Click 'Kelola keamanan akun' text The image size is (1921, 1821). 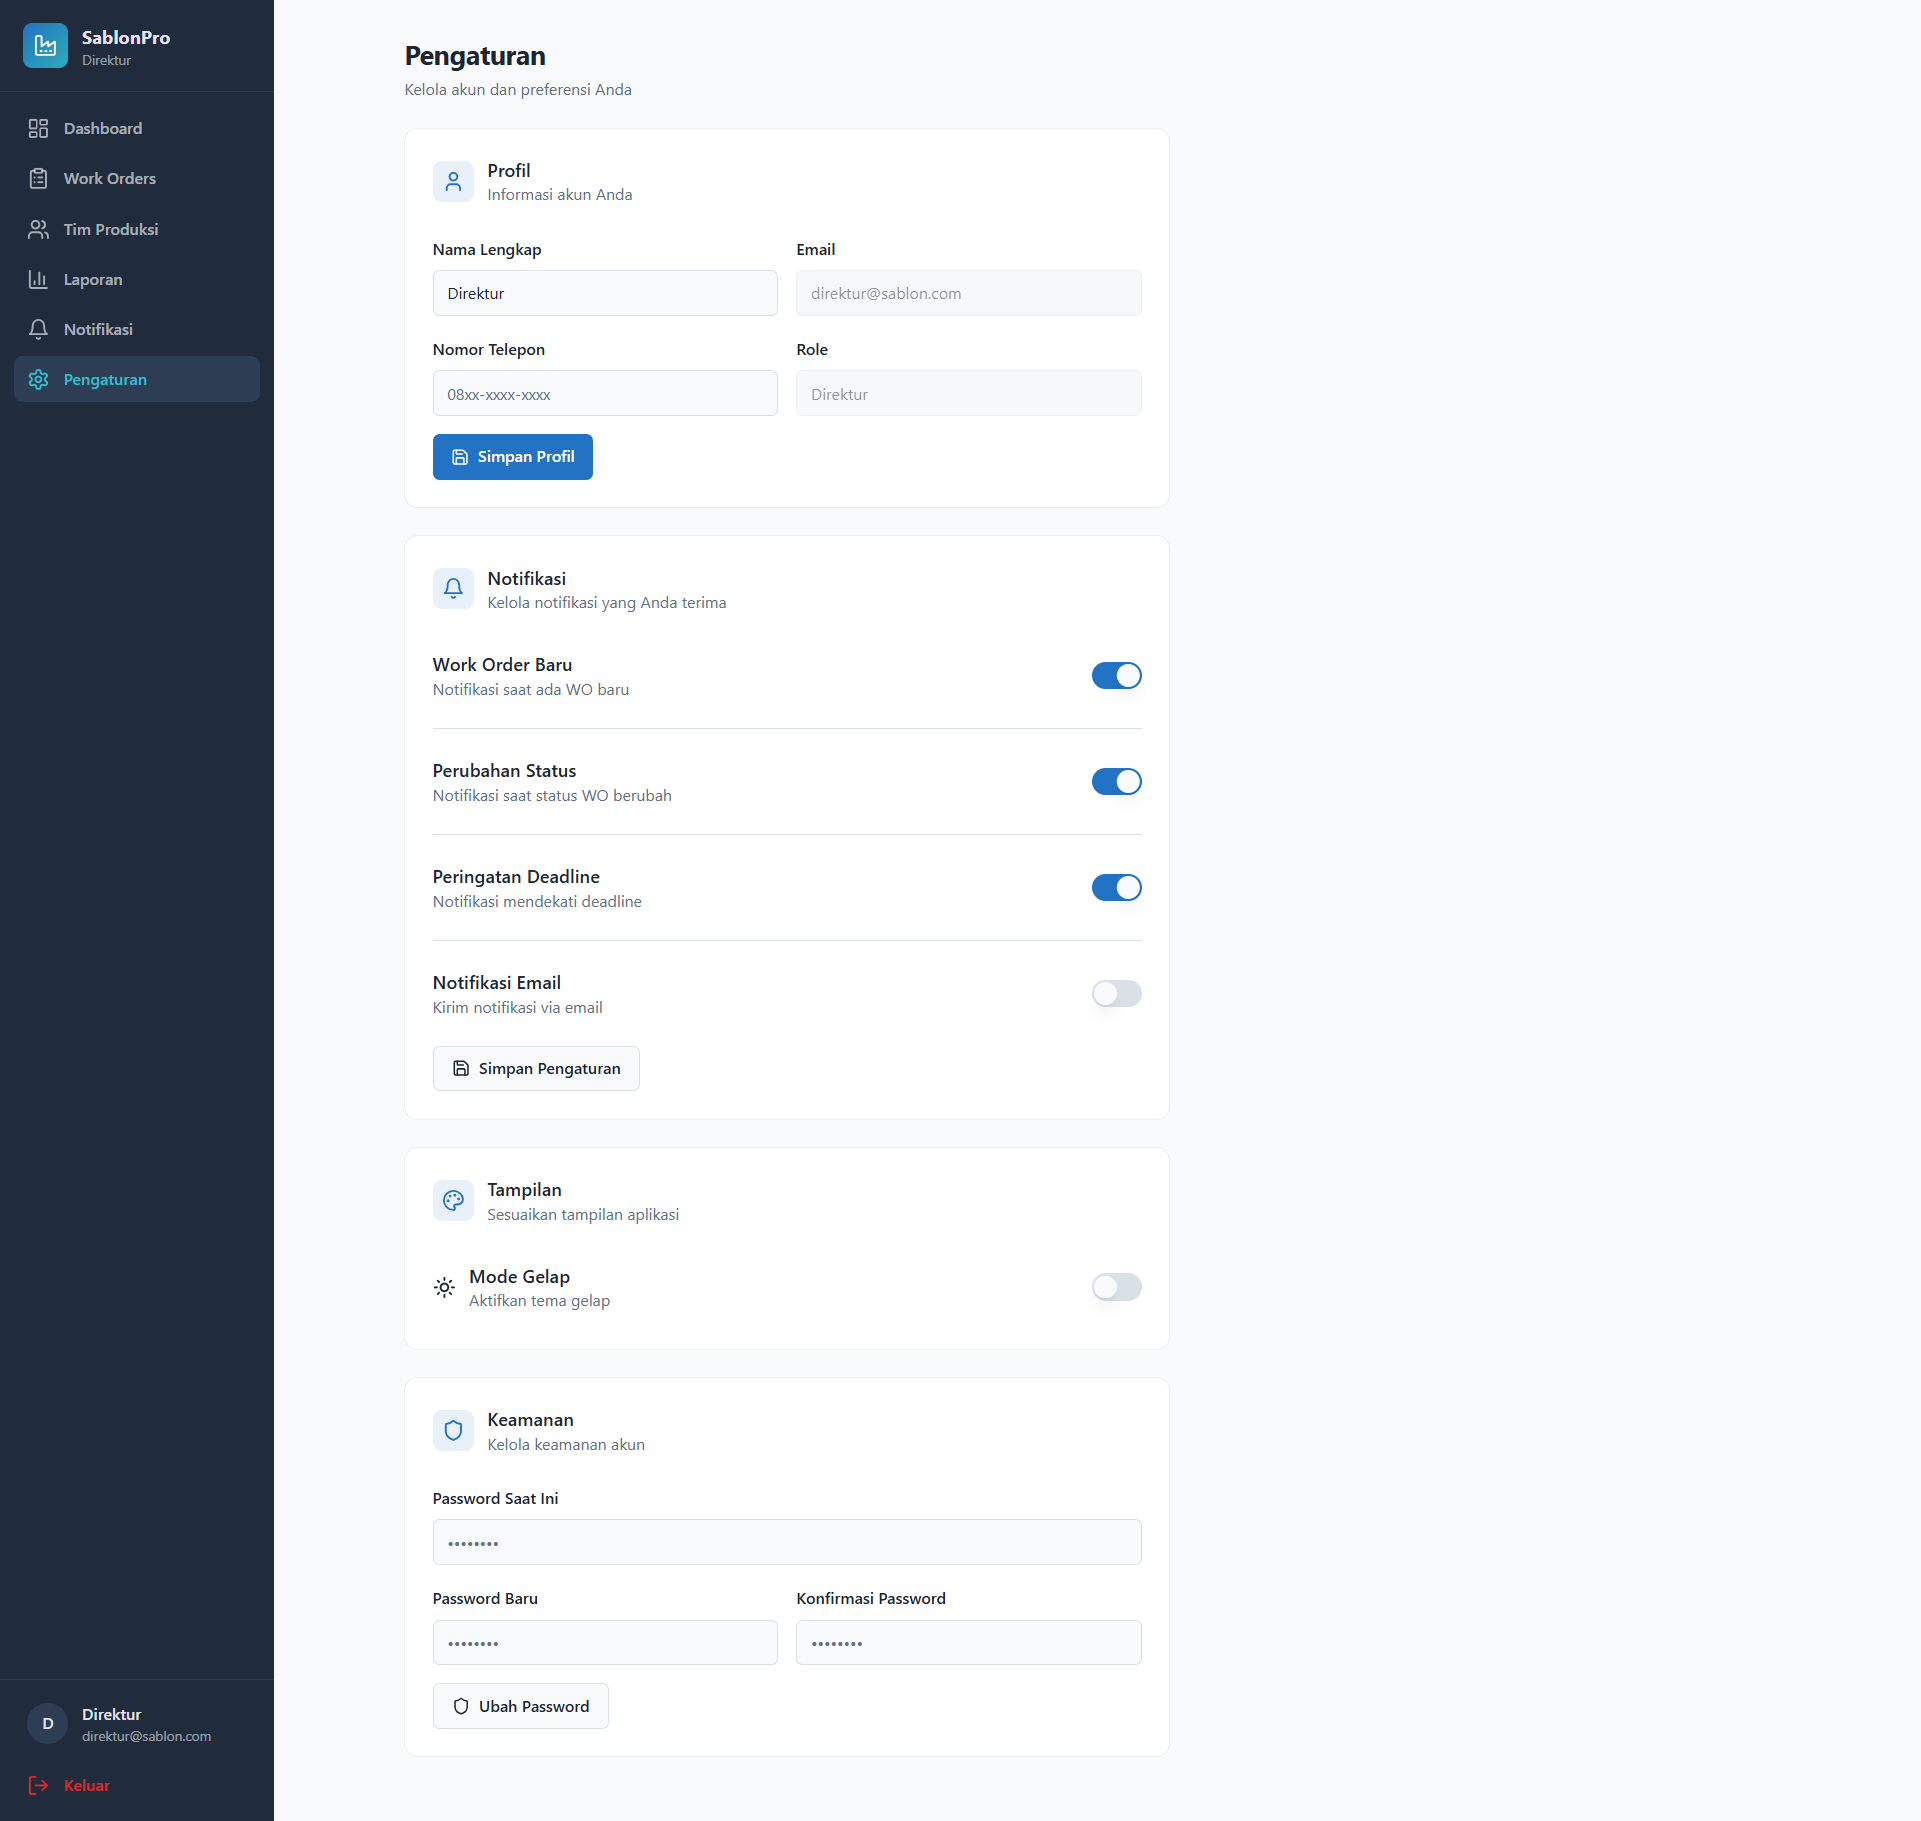click(x=566, y=1444)
